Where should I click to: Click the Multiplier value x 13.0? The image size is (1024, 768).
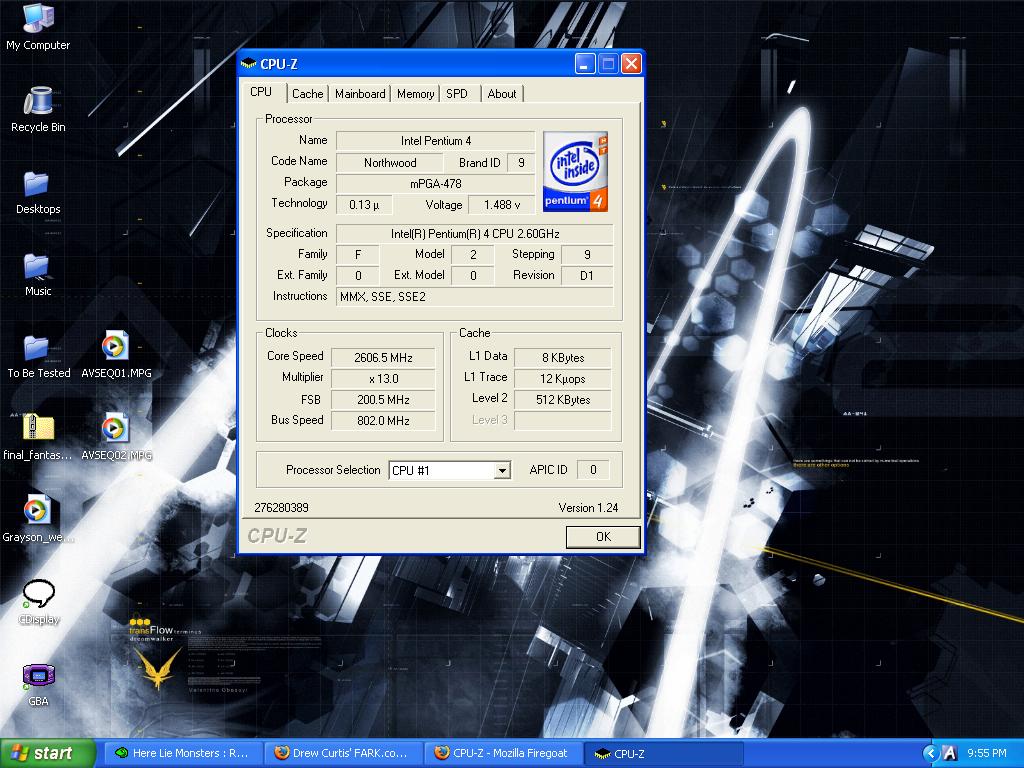(383, 379)
